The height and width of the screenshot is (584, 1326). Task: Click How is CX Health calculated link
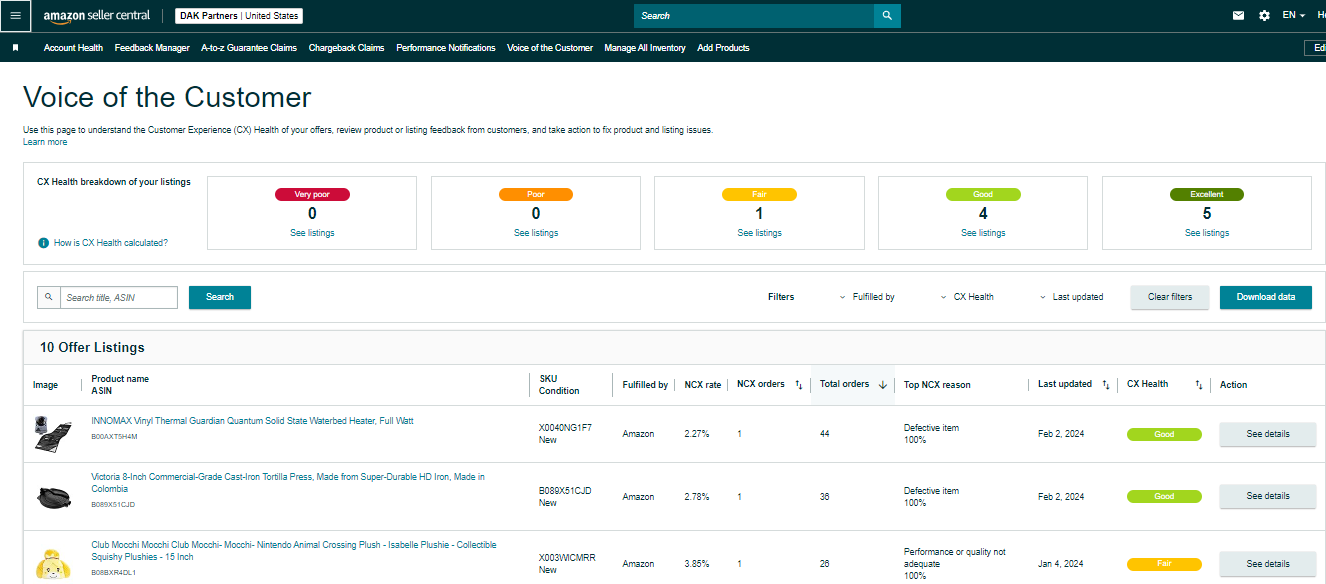coord(111,243)
